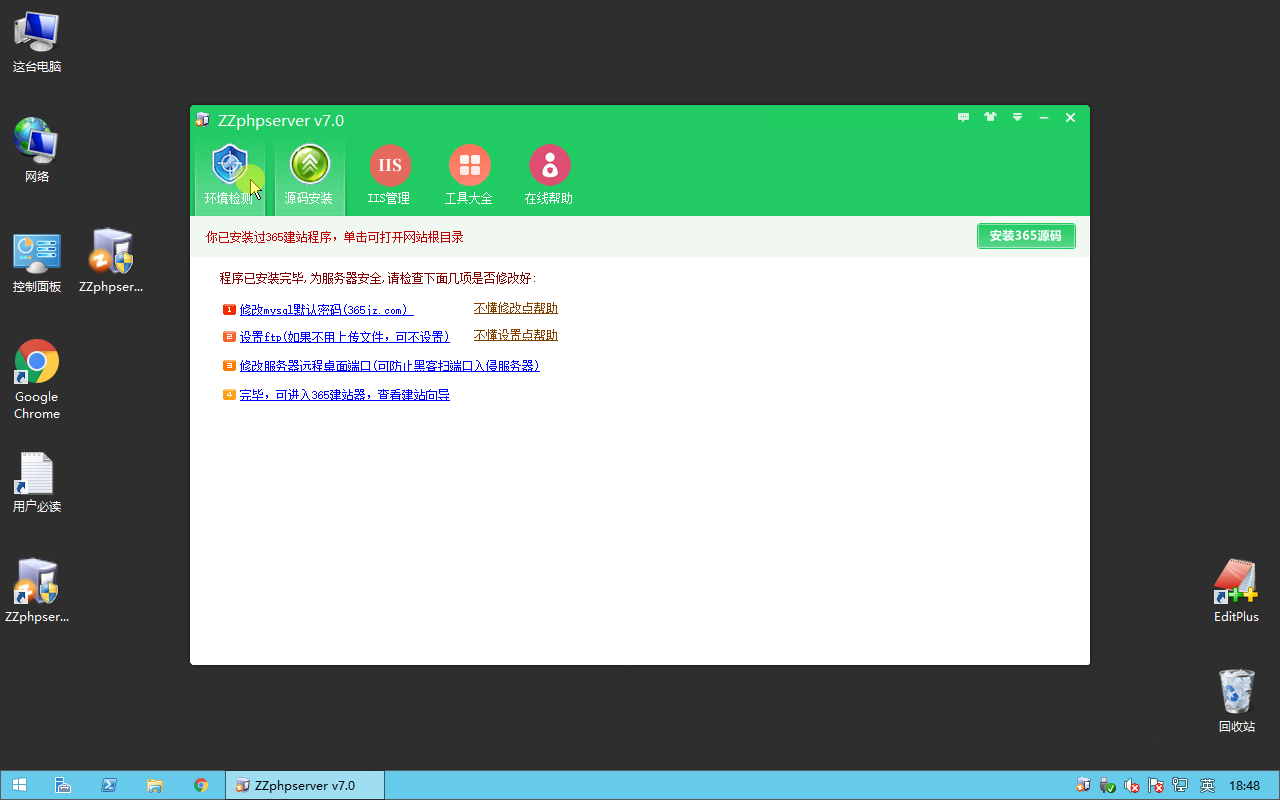1280x800 pixels.
Task: Switch input language via 英 indicator
Action: (x=1207, y=785)
